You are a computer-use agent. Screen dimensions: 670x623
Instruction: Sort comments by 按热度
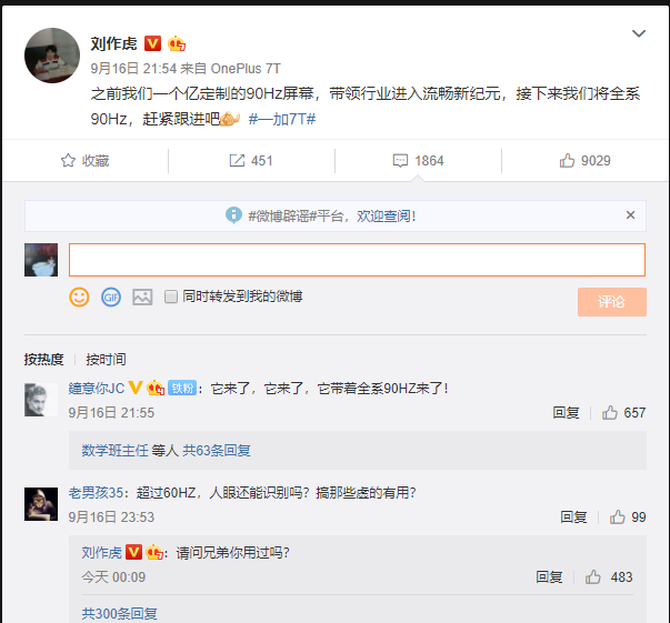44,359
